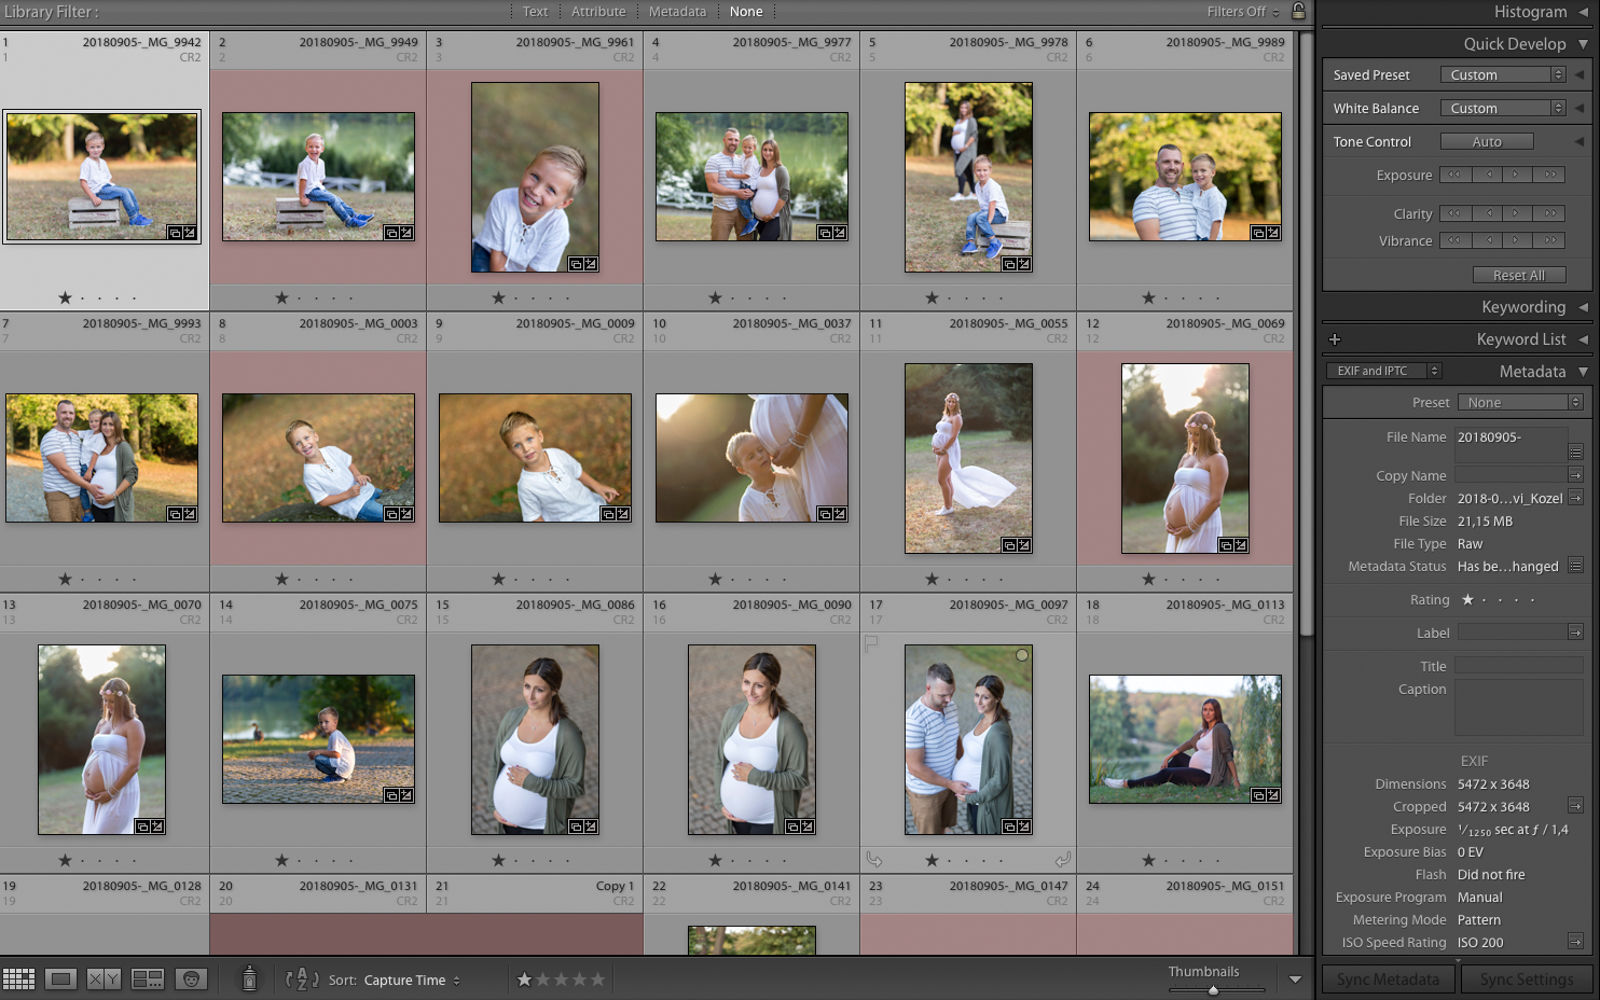Open White Balance Custom dropdown

1503,108
